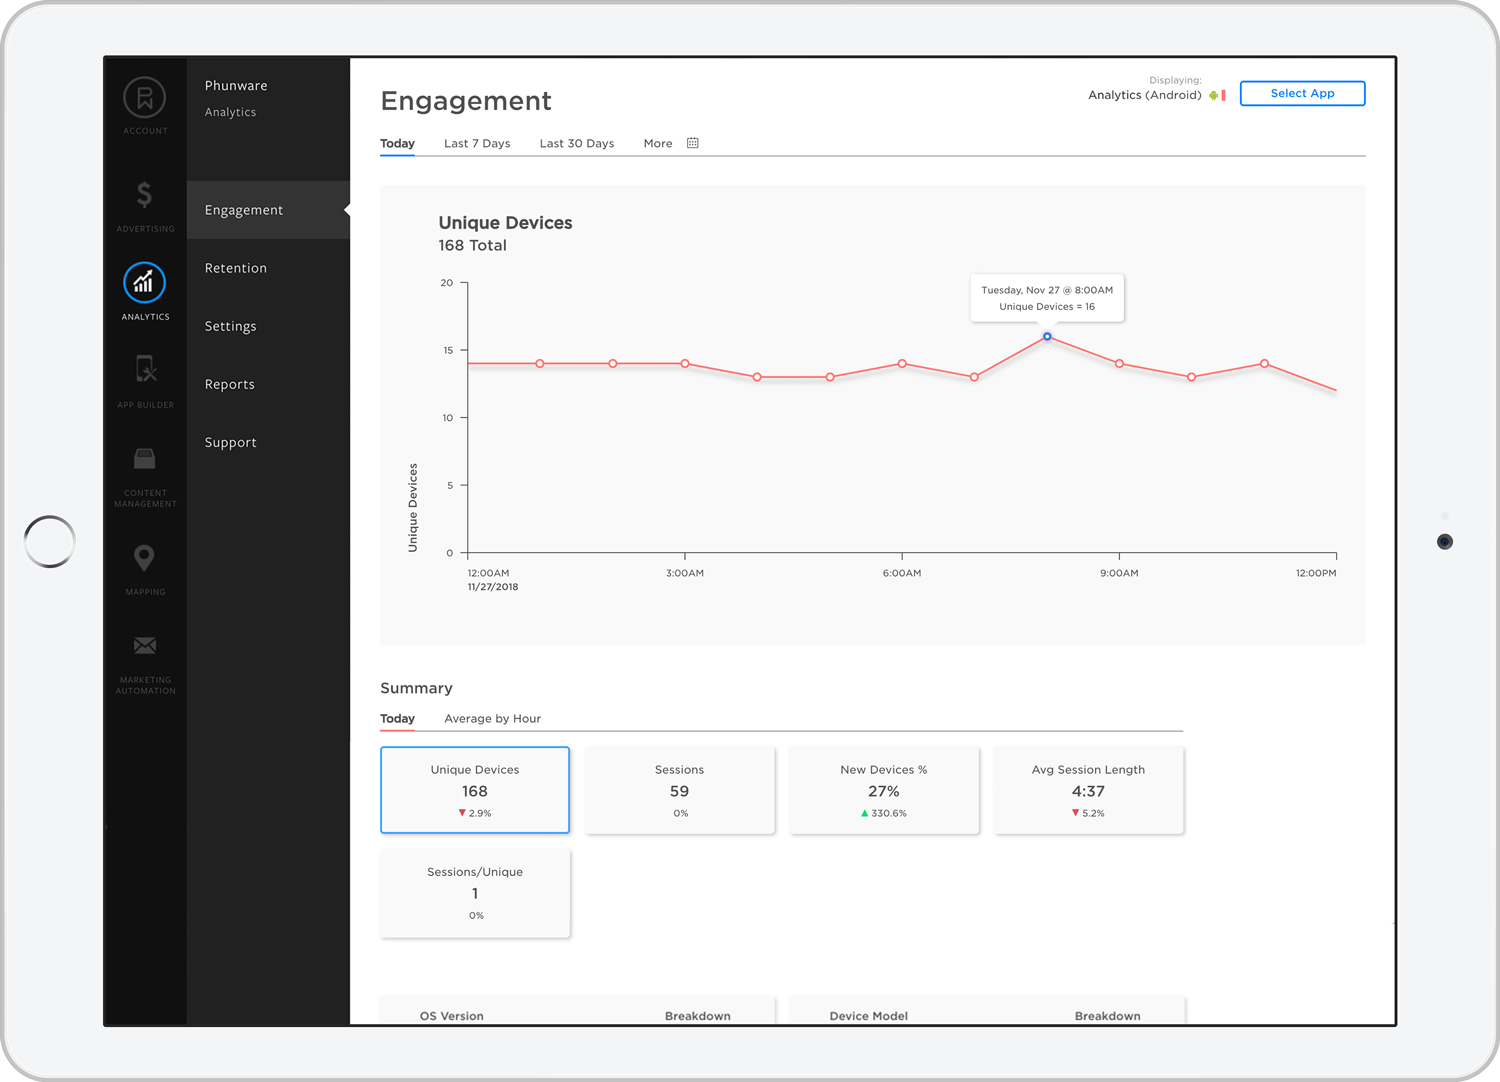Click the Android platform icon near app name
The width and height of the screenshot is (1500, 1082).
click(1213, 94)
